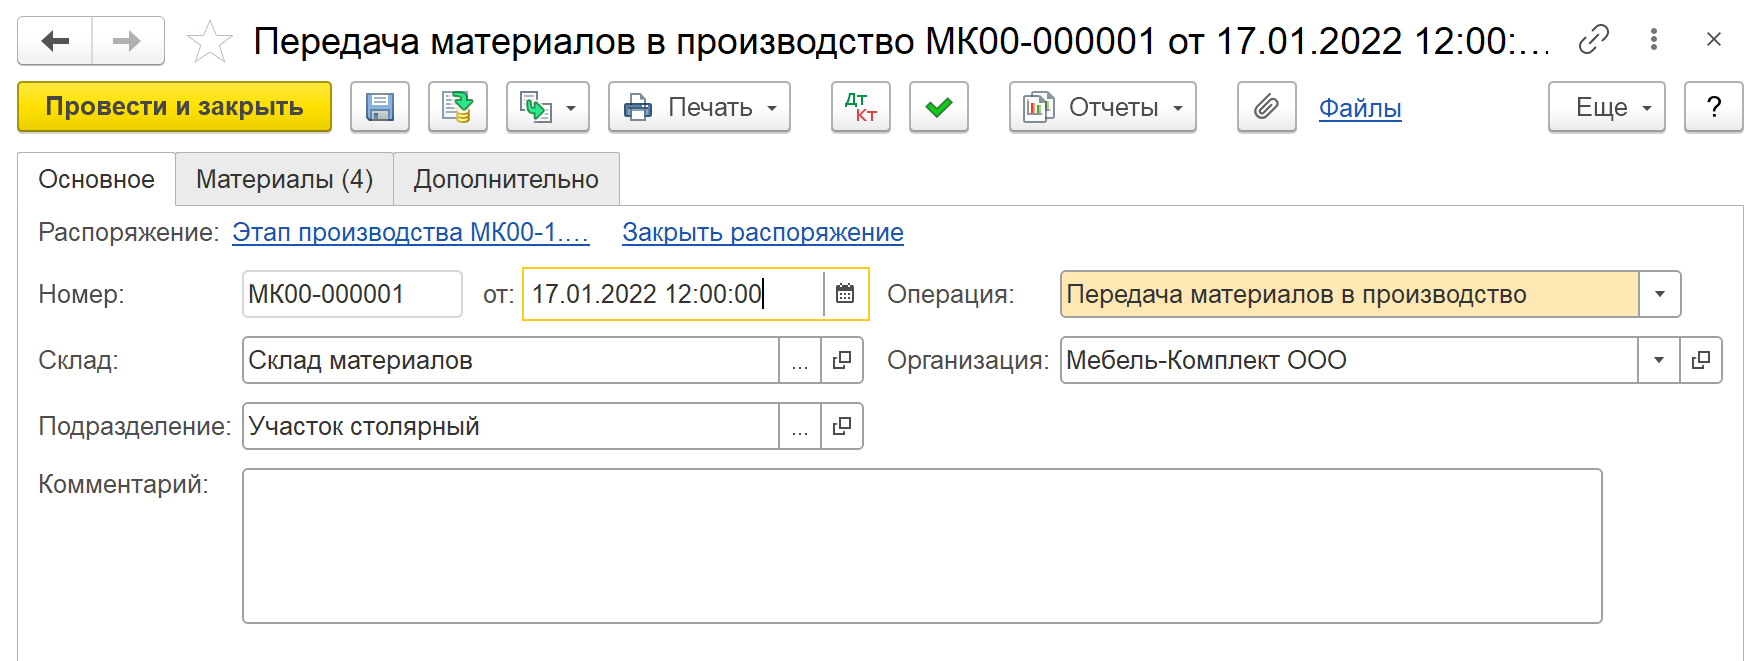
Task: Click the Закрыть распоряжение link
Action: (x=762, y=232)
